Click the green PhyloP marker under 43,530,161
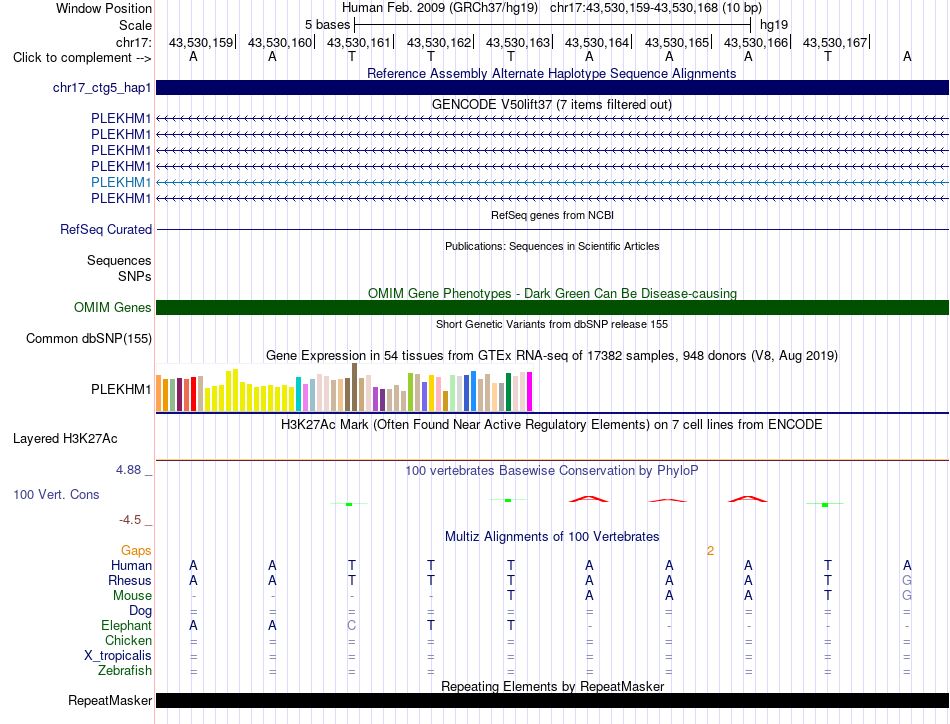 tap(349, 504)
